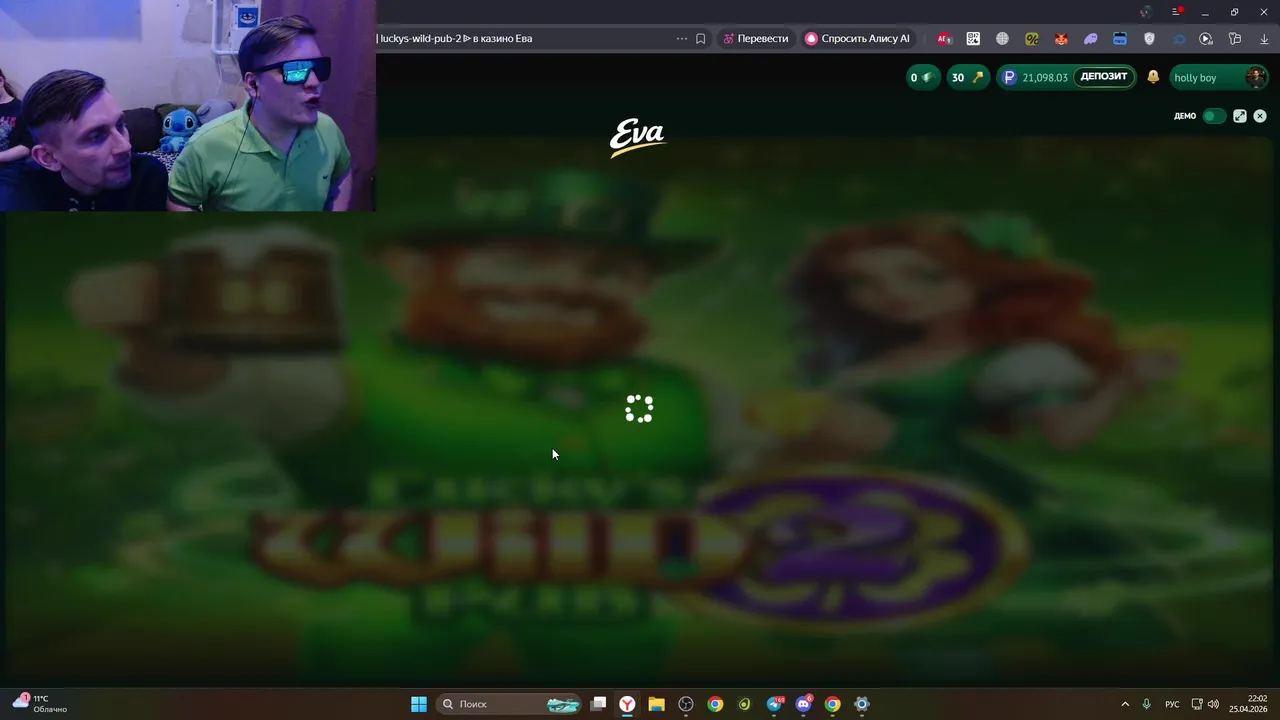Open browser downloads arrow icon
Image resolution: width=1280 pixels, height=720 pixels.
click(x=1264, y=38)
